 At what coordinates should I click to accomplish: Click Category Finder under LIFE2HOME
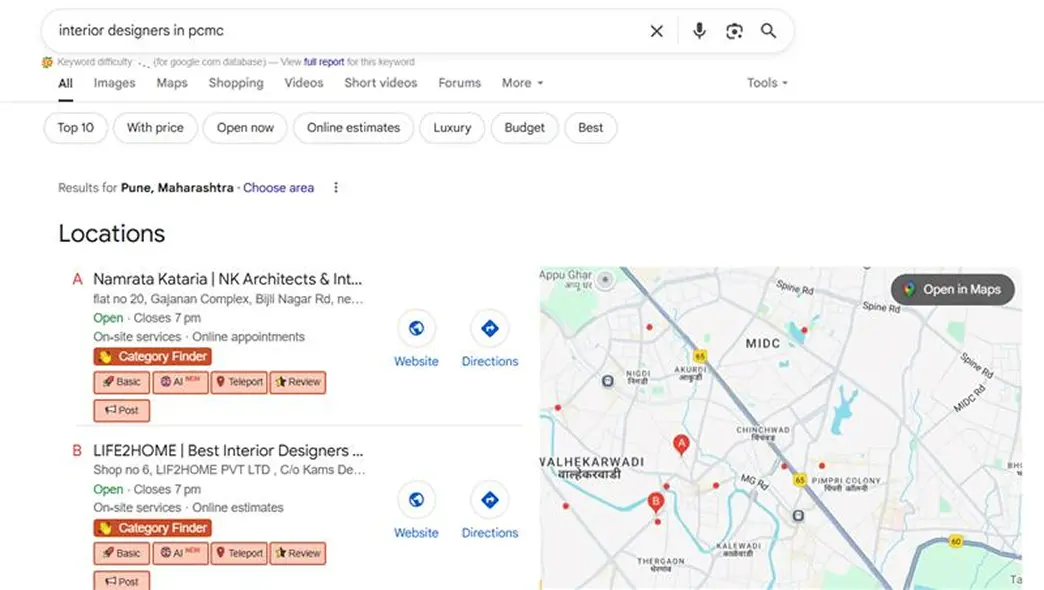point(152,528)
